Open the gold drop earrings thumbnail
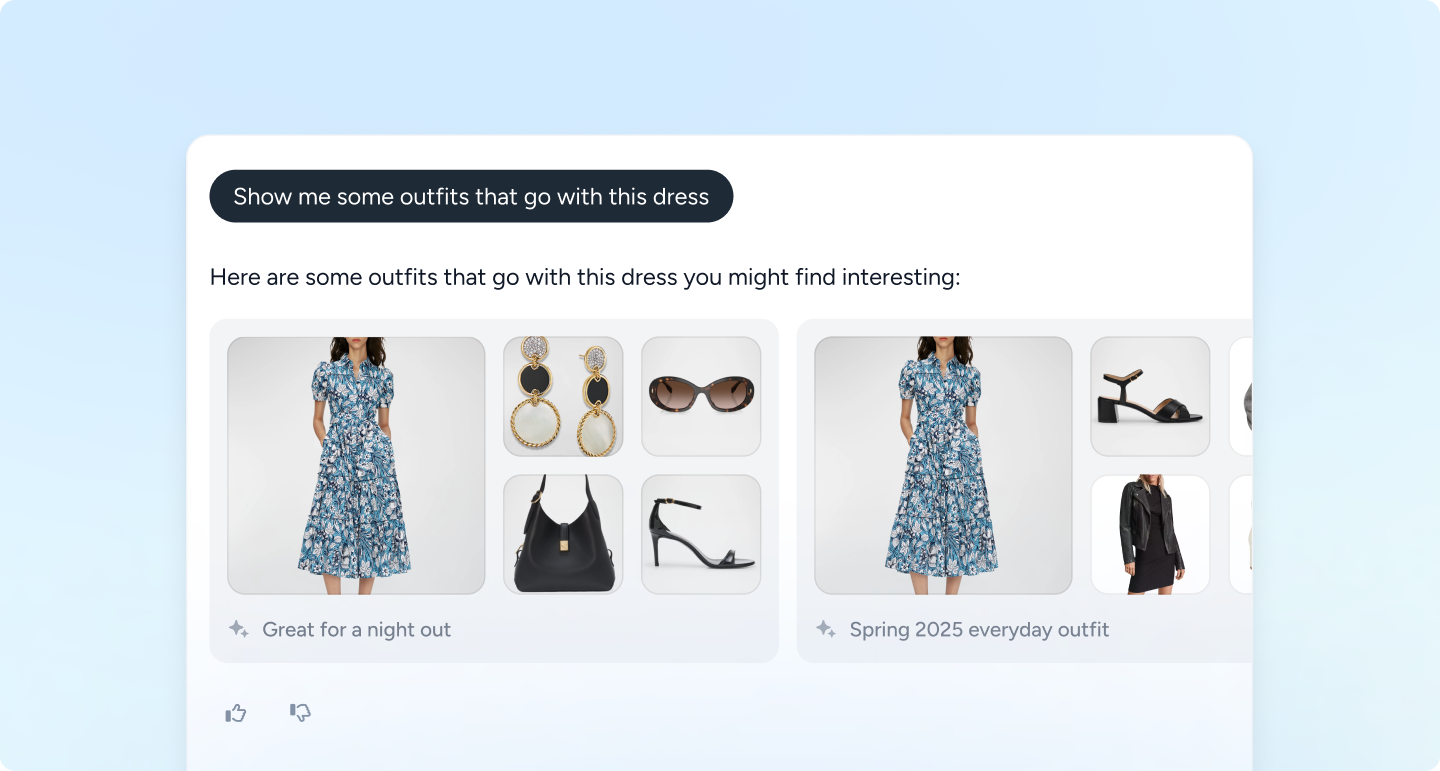 coord(563,396)
